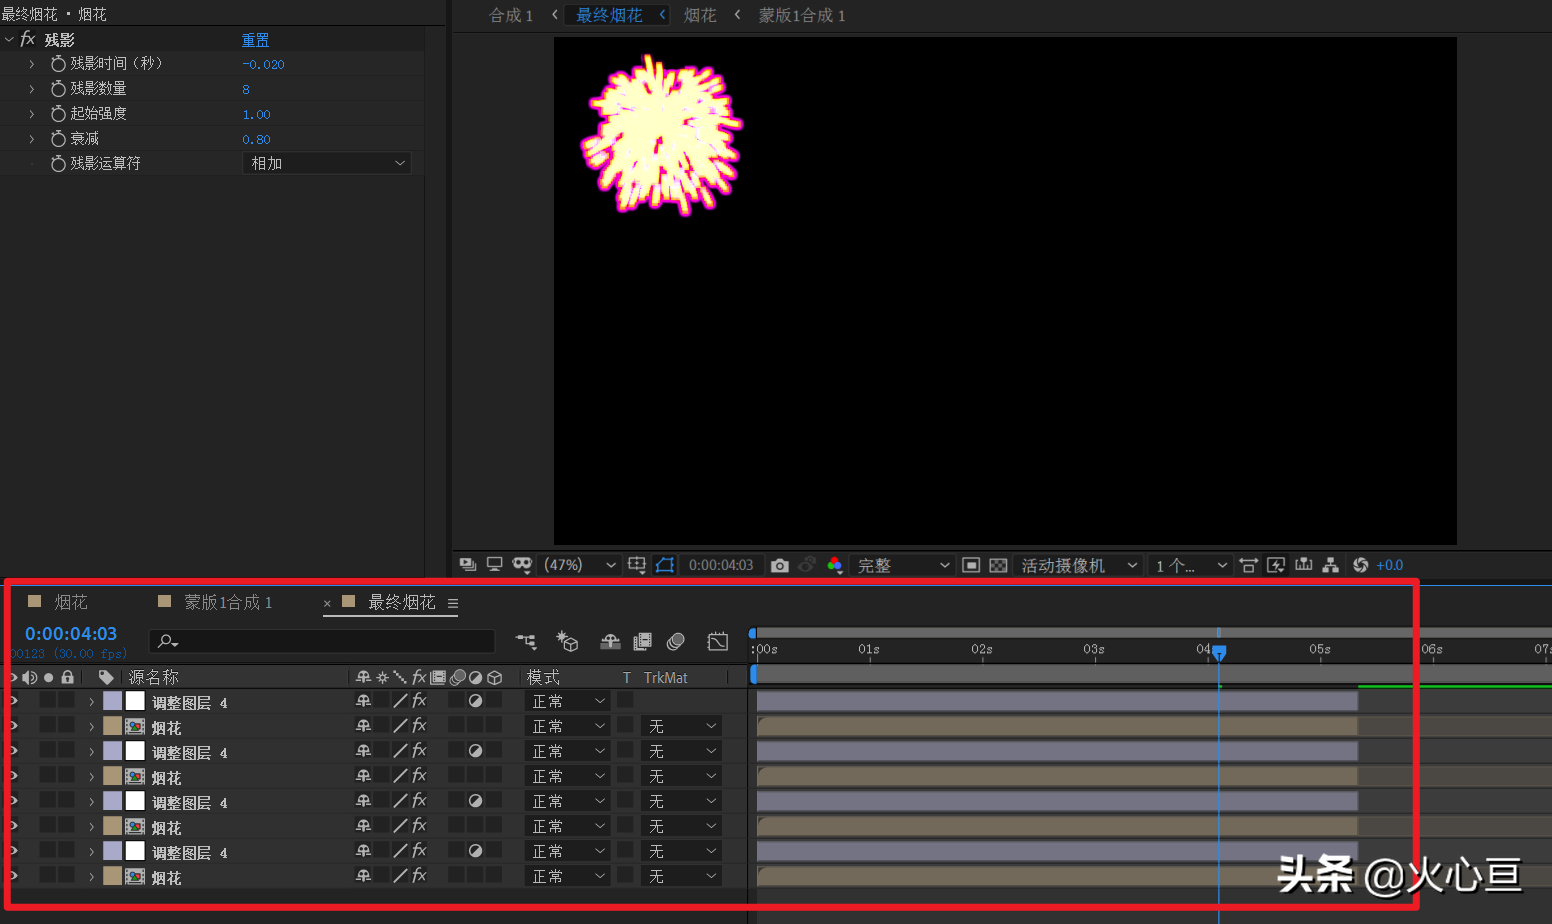This screenshot has height=924, width=1552.
Task: Click 起始强度 value 1.00
Action: [256, 114]
